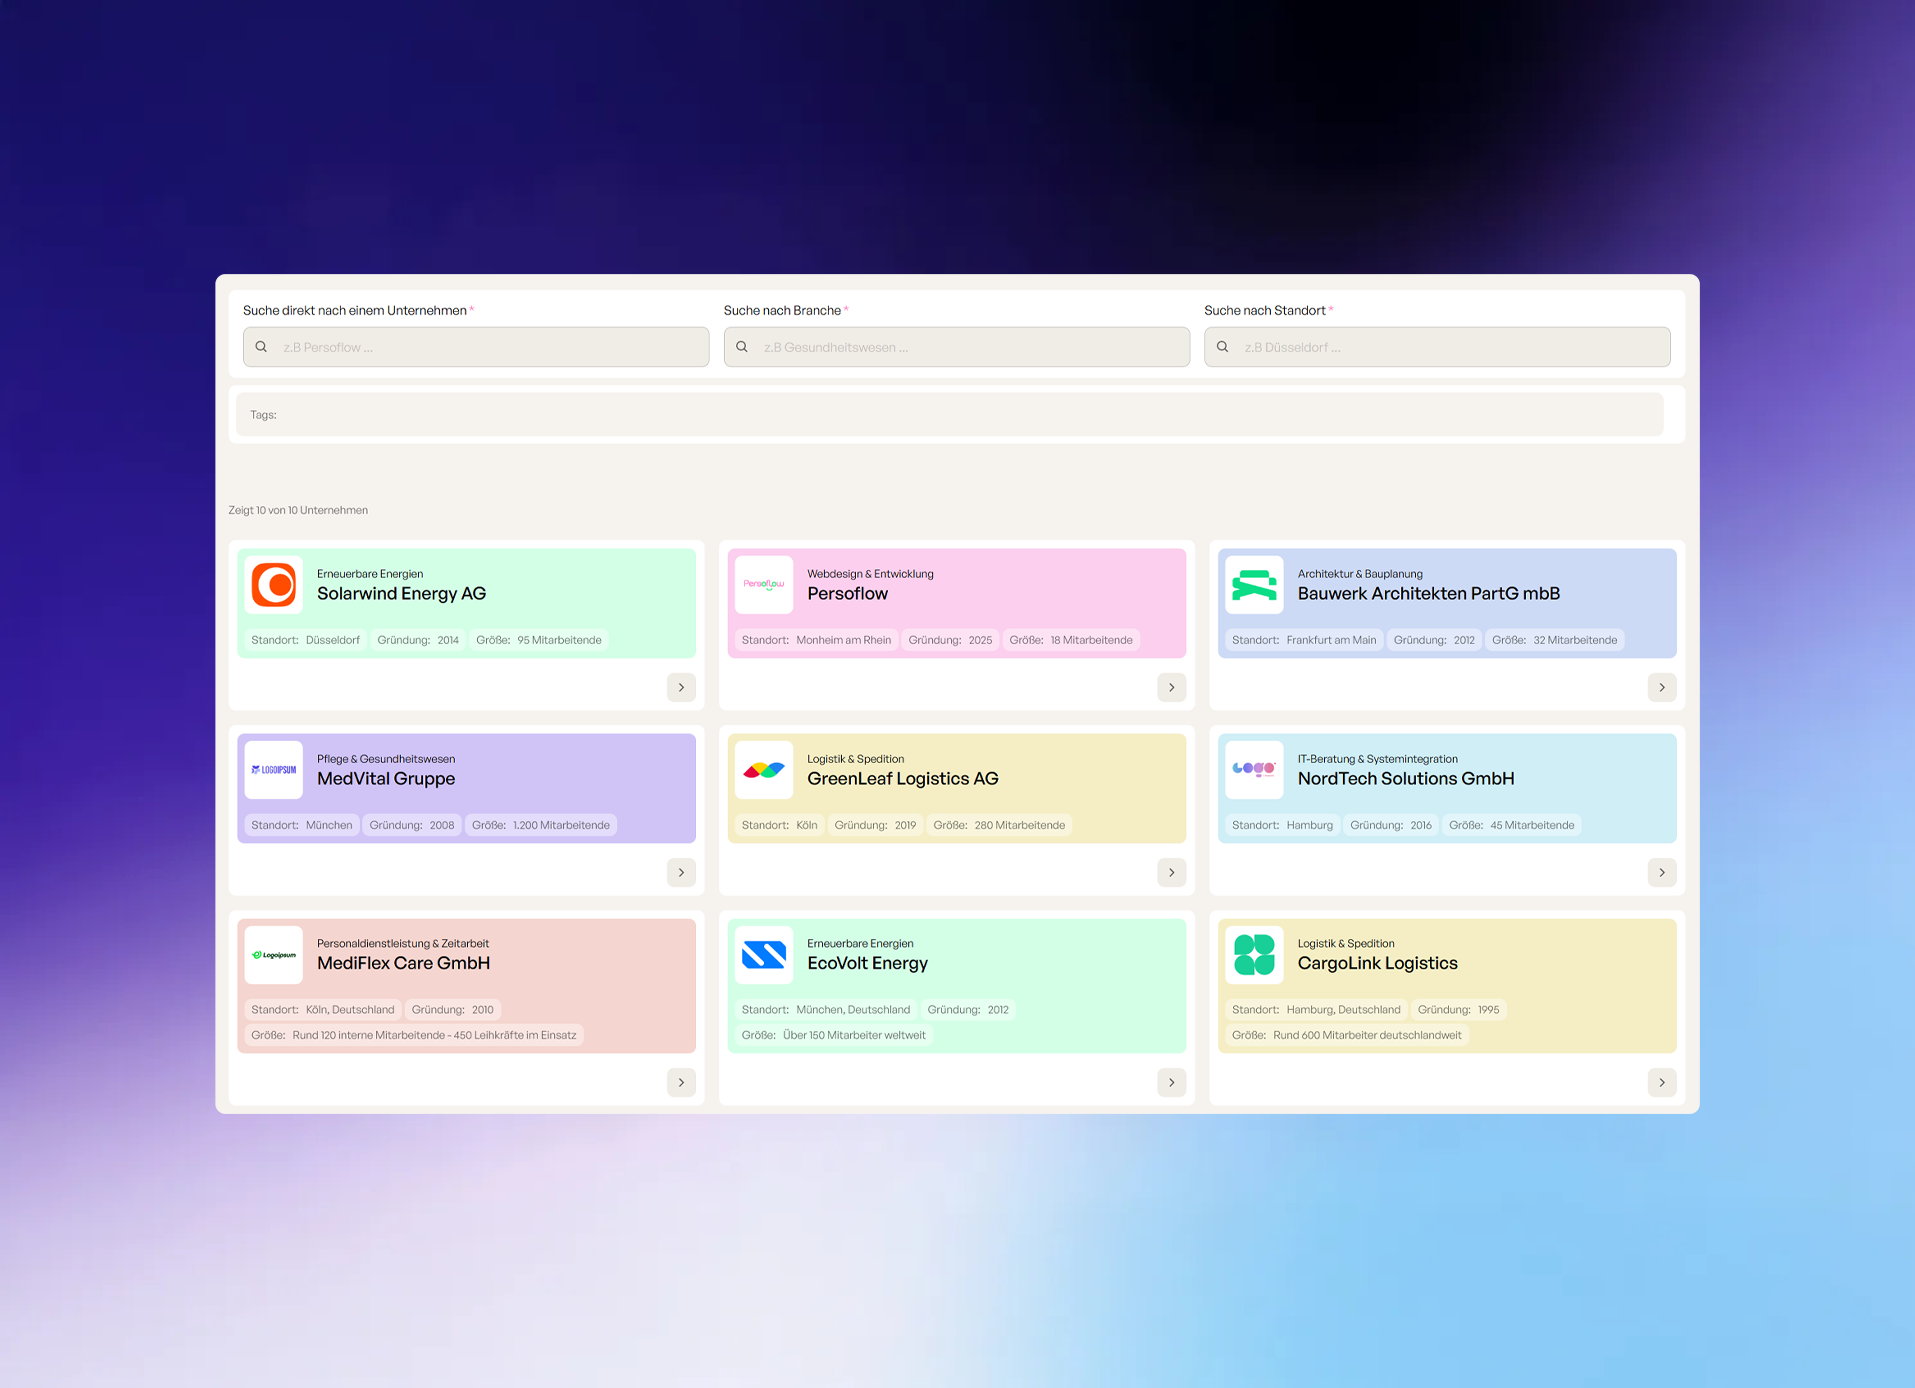Screen dimensions: 1915x1388
Task: Open GreenLeaf Logistics AG details chevron
Action: coord(1171,872)
